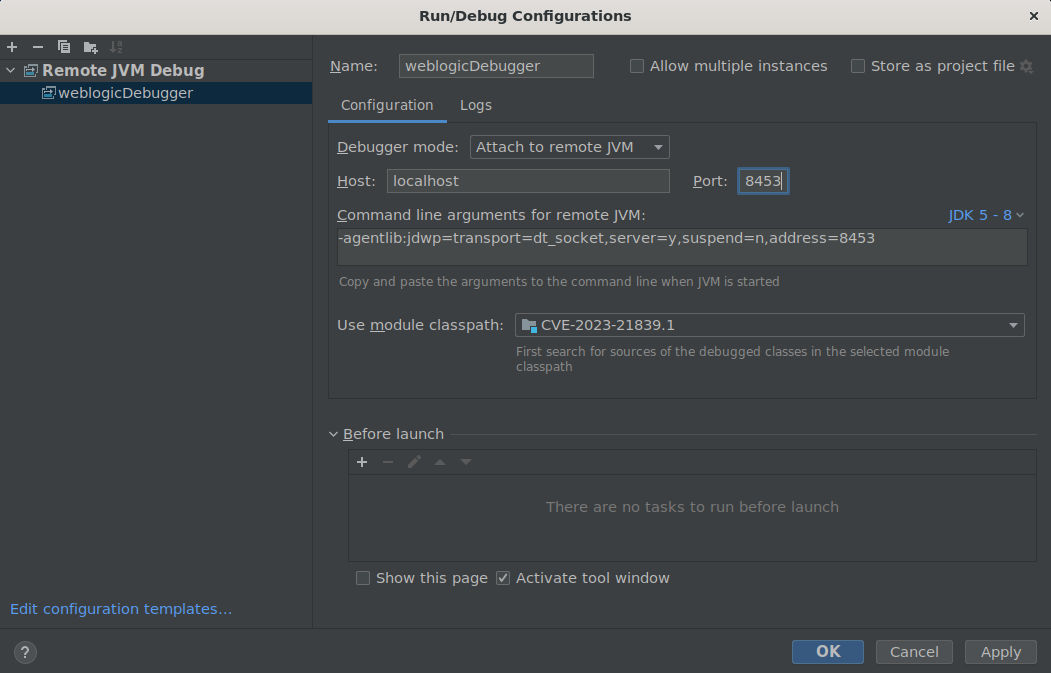Check Store as project file

[858, 66]
